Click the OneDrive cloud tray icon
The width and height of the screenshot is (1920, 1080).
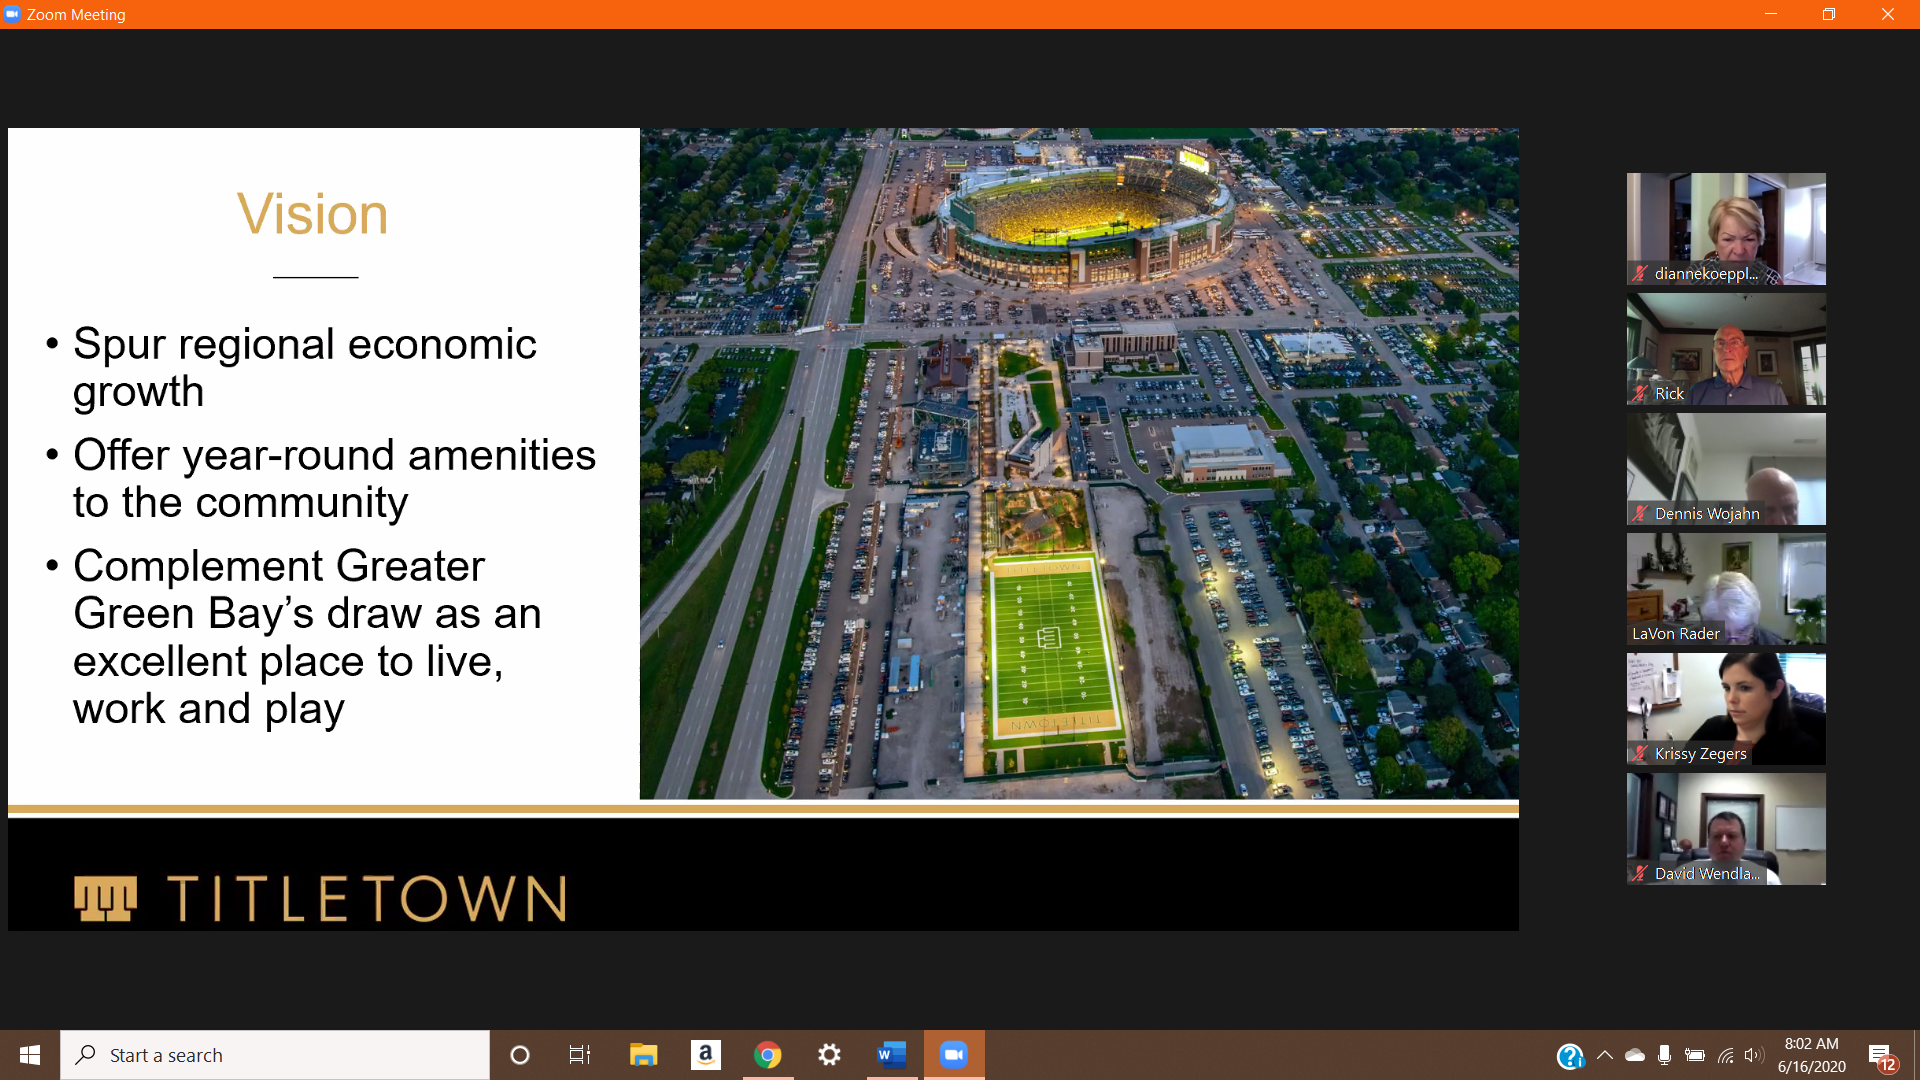(1635, 1055)
